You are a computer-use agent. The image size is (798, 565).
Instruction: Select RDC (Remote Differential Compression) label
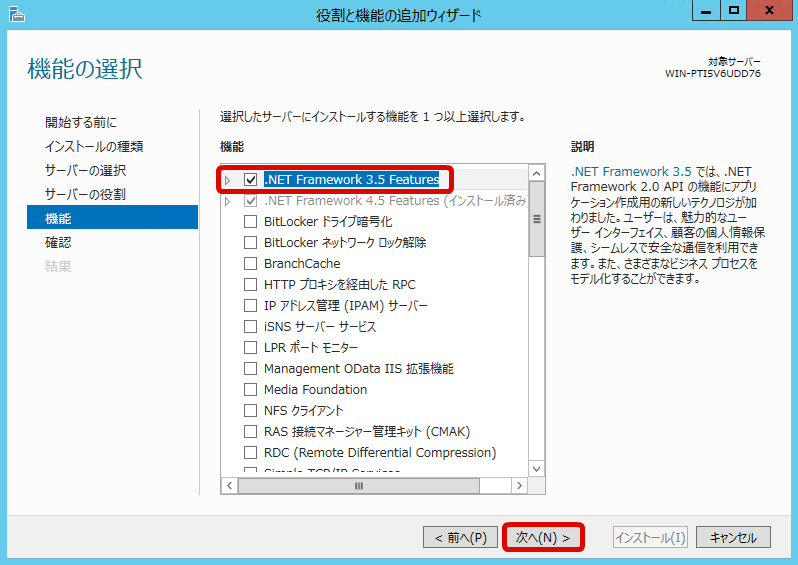click(380, 452)
